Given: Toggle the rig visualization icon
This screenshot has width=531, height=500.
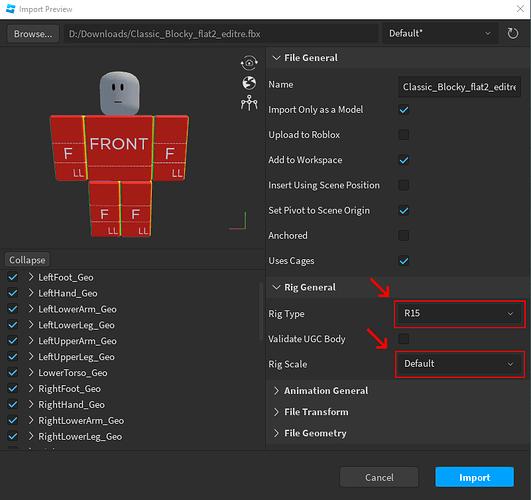Looking at the screenshot, I should [249, 103].
